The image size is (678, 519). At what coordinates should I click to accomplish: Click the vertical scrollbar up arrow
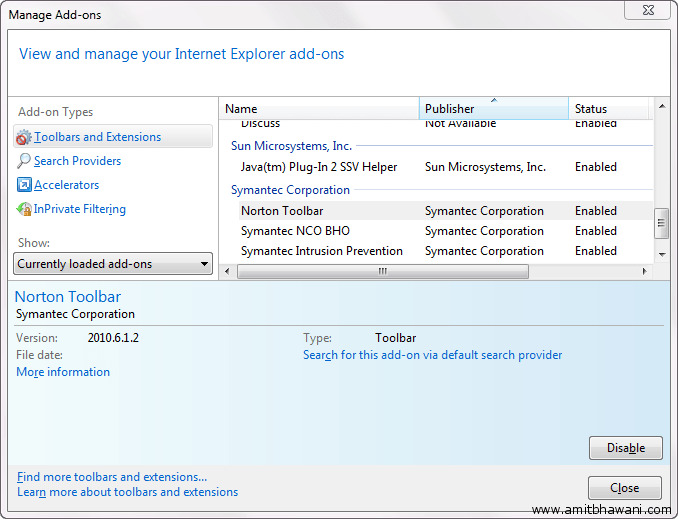pyautogui.click(x=662, y=106)
